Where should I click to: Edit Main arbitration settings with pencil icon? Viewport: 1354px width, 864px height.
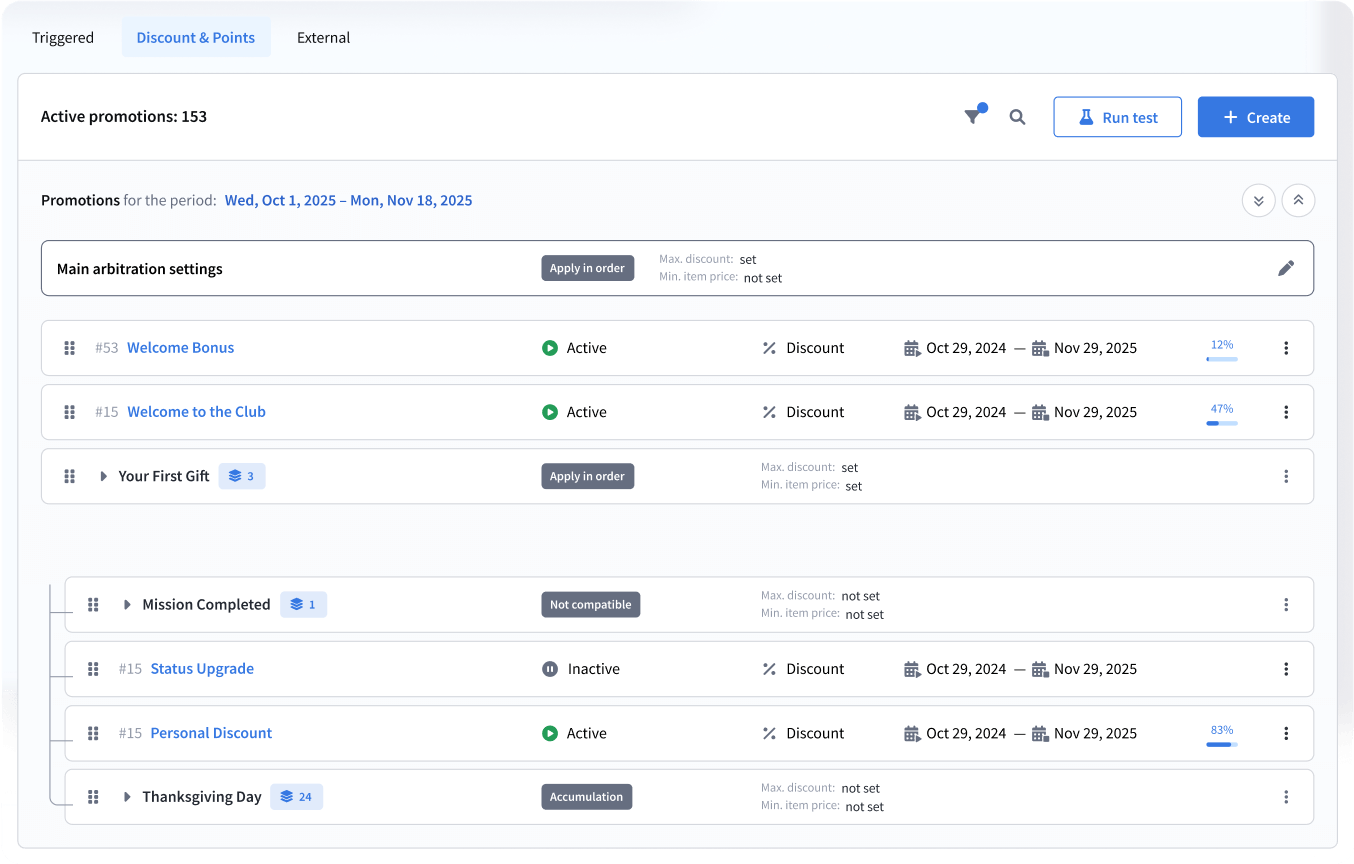point(1286,268)
